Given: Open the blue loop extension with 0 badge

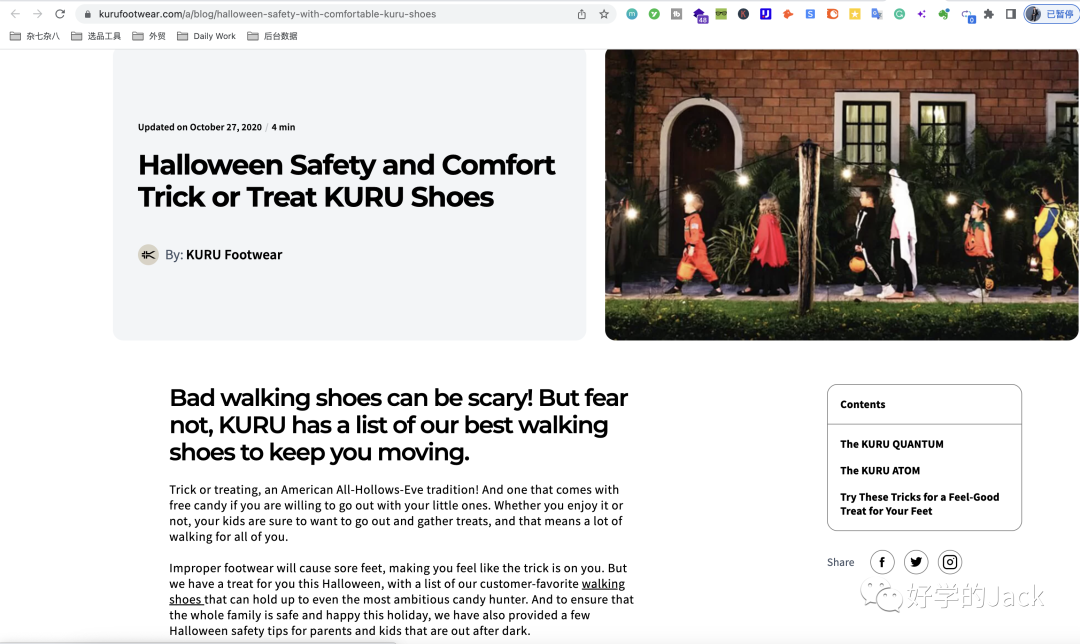Looking at the screenshot, I should 968,15.
